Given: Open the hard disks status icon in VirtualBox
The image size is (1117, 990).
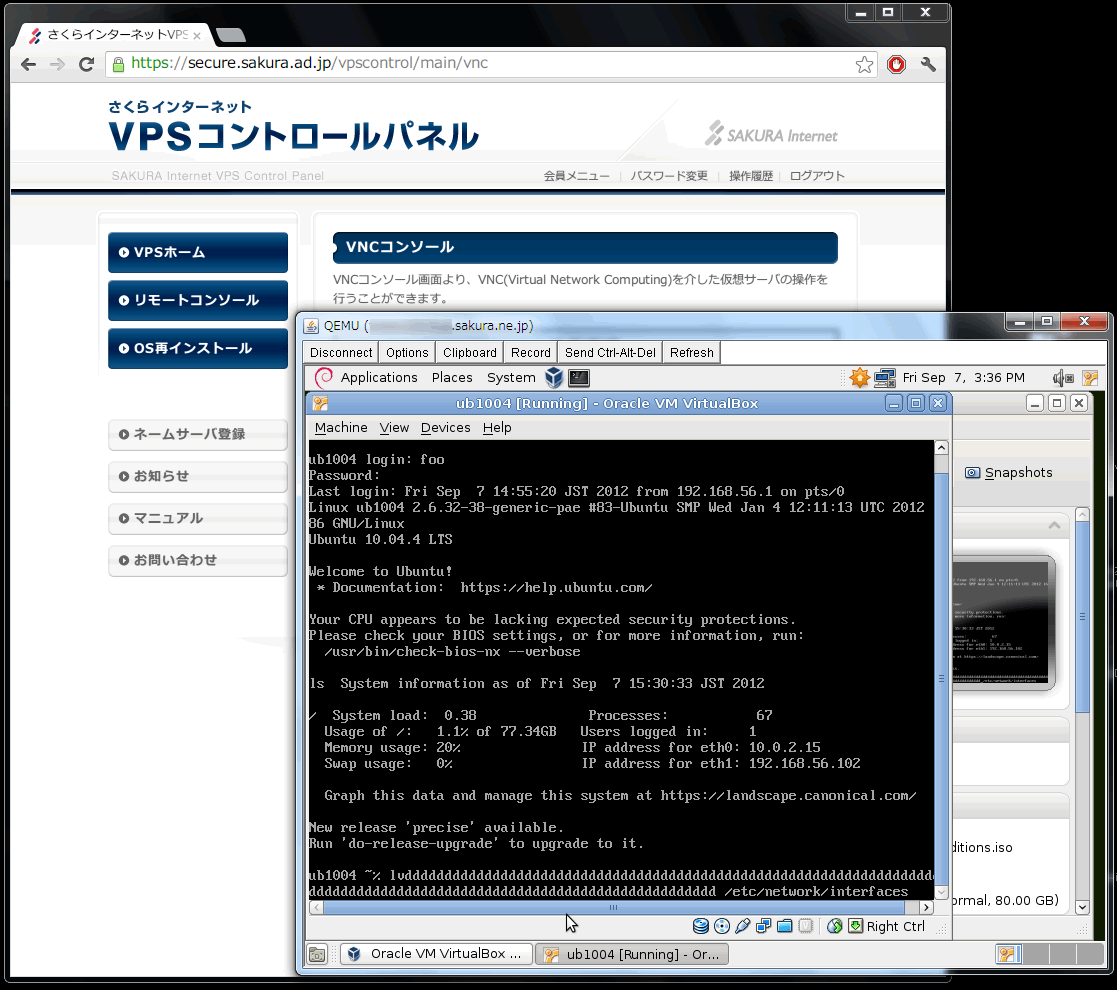Looking at the screenshot, I should (x=700, y=926).
